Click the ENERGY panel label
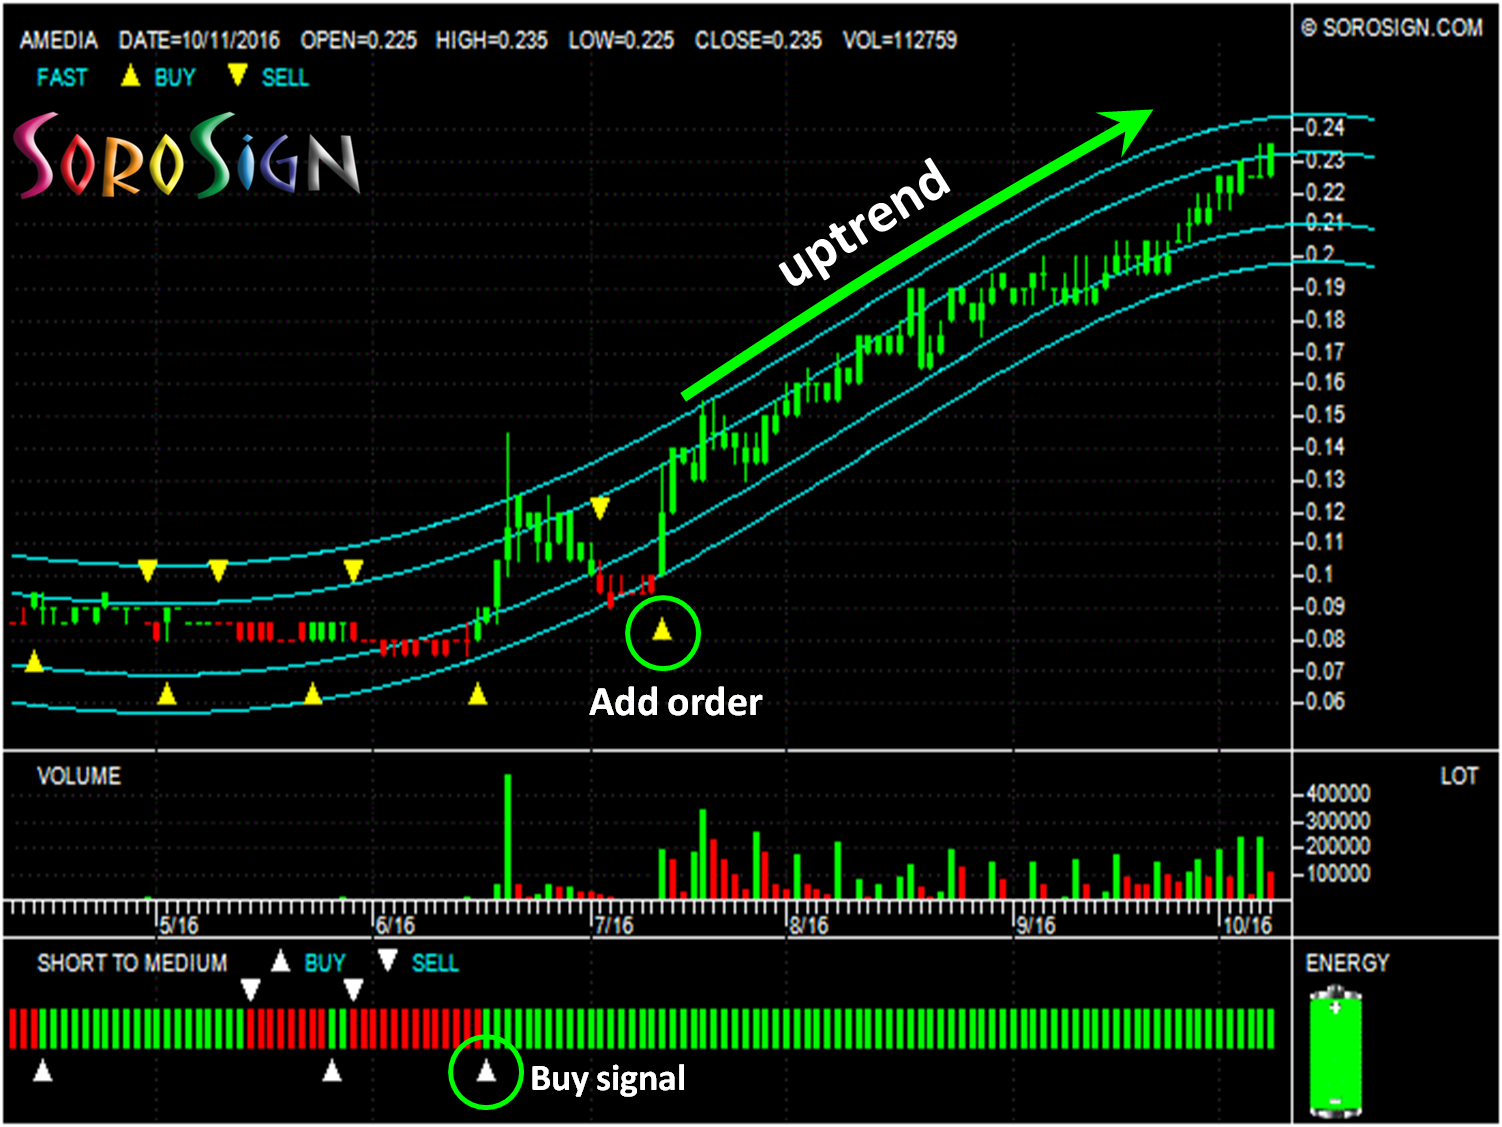Image resolution: width=1502 pixels, height=1127 pixels. pos(1347,963)
